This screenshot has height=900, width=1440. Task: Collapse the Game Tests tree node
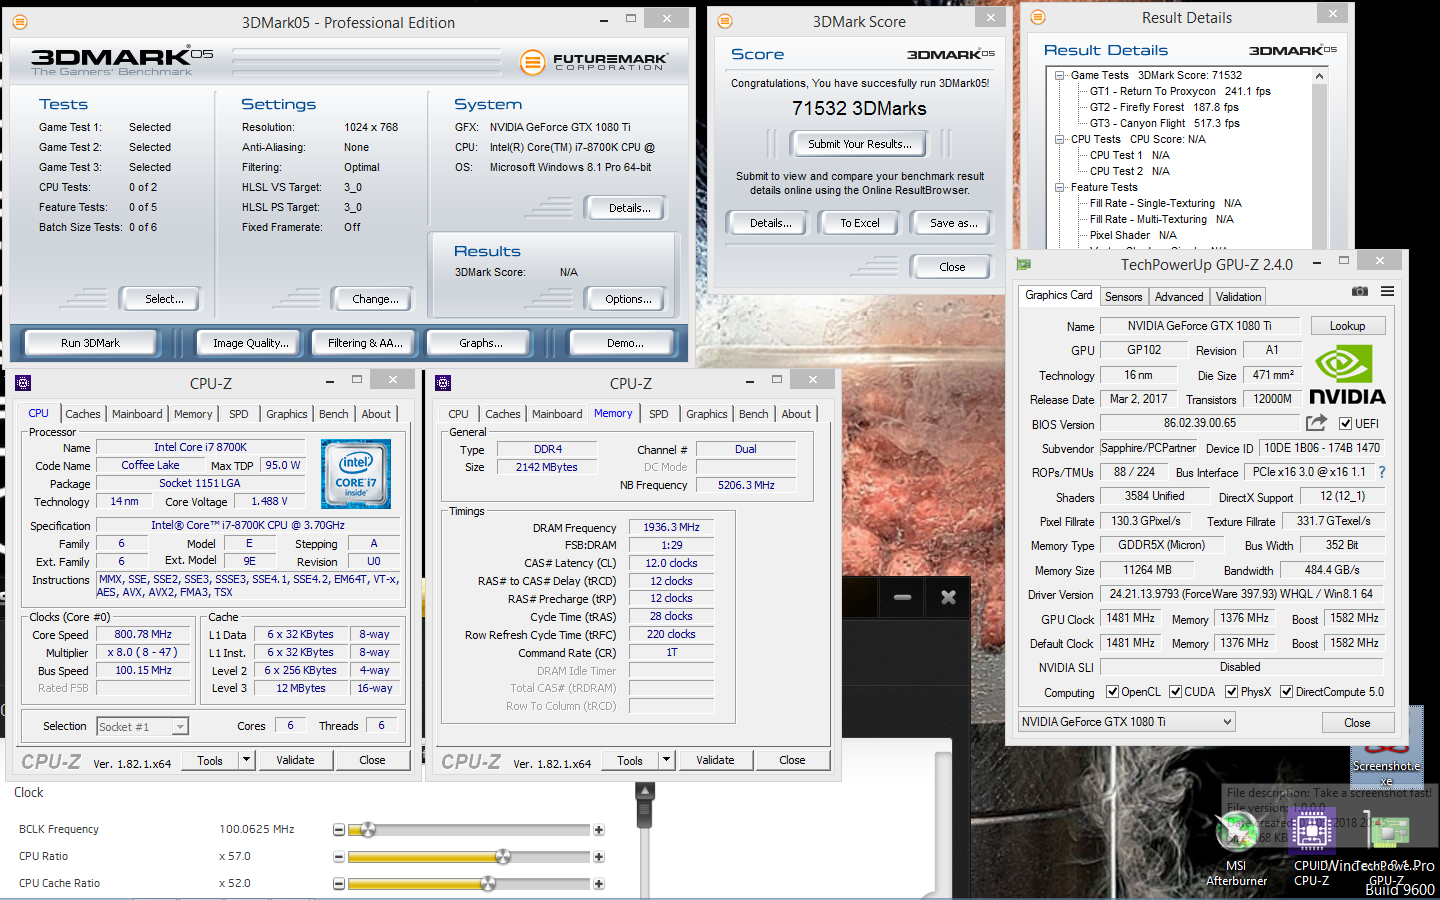(1059, 75)
